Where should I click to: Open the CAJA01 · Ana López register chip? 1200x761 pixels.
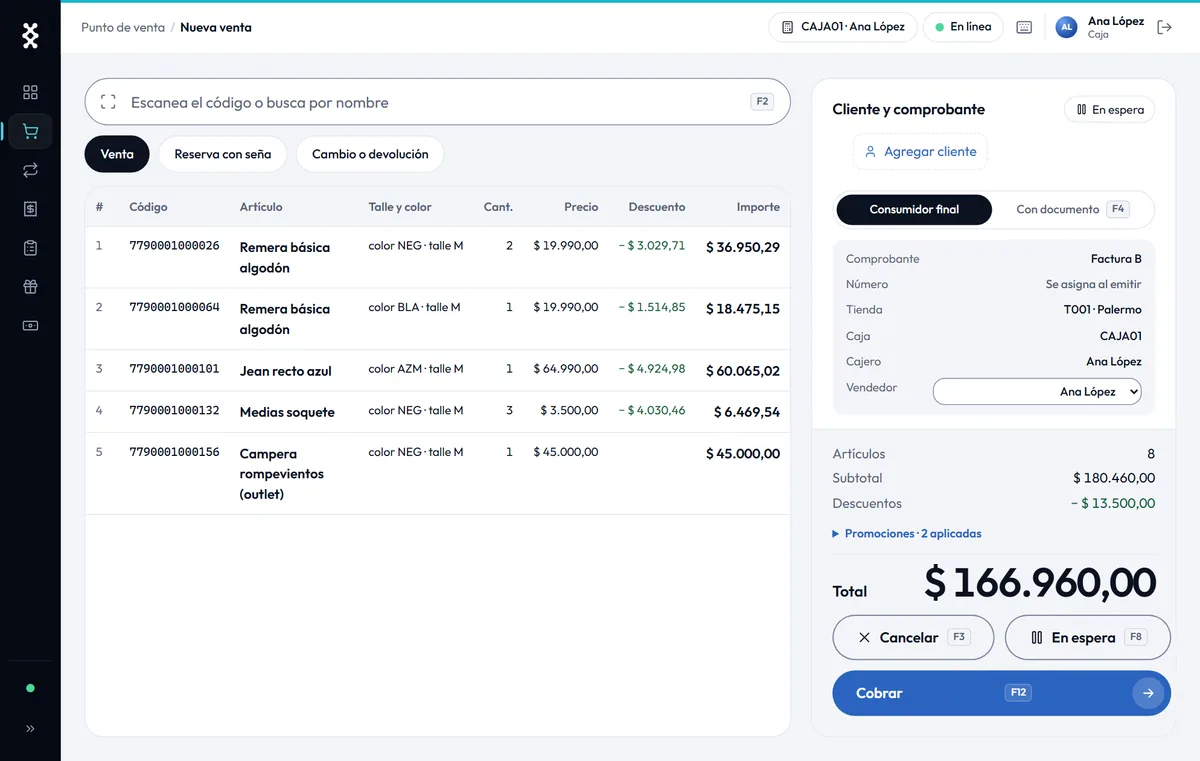843,27
